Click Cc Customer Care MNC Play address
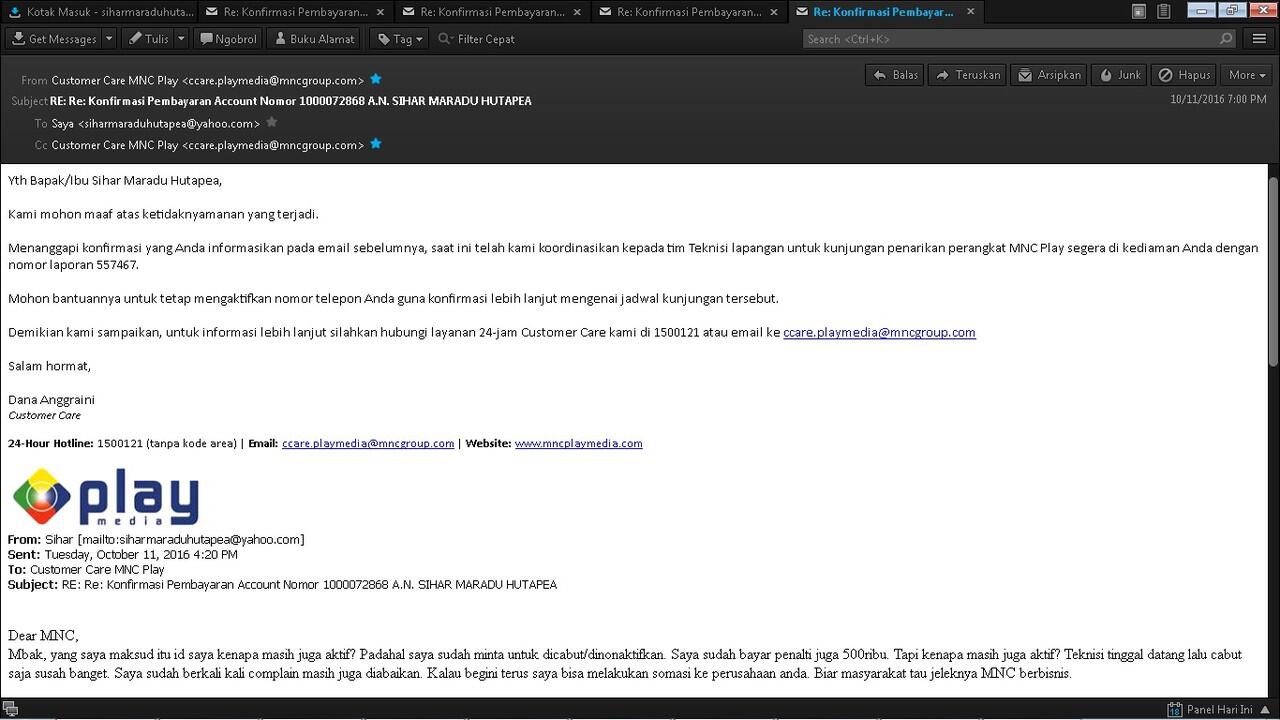Viewport: 1280px width, 720px height. 208,145
